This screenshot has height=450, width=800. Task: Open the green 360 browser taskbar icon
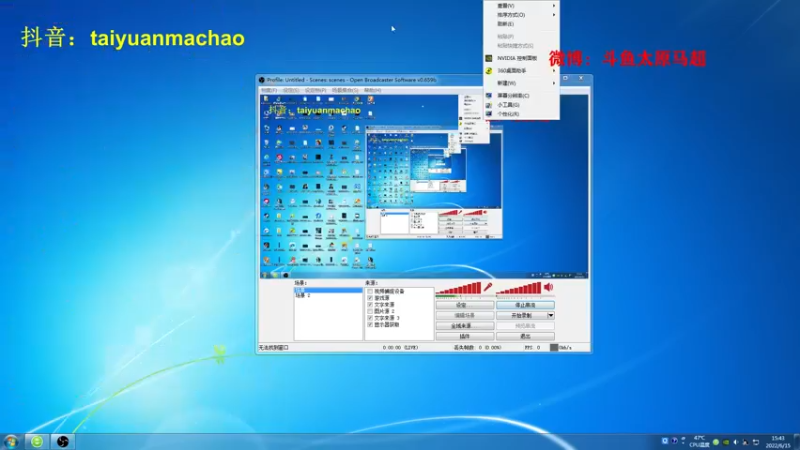[37, 441]
